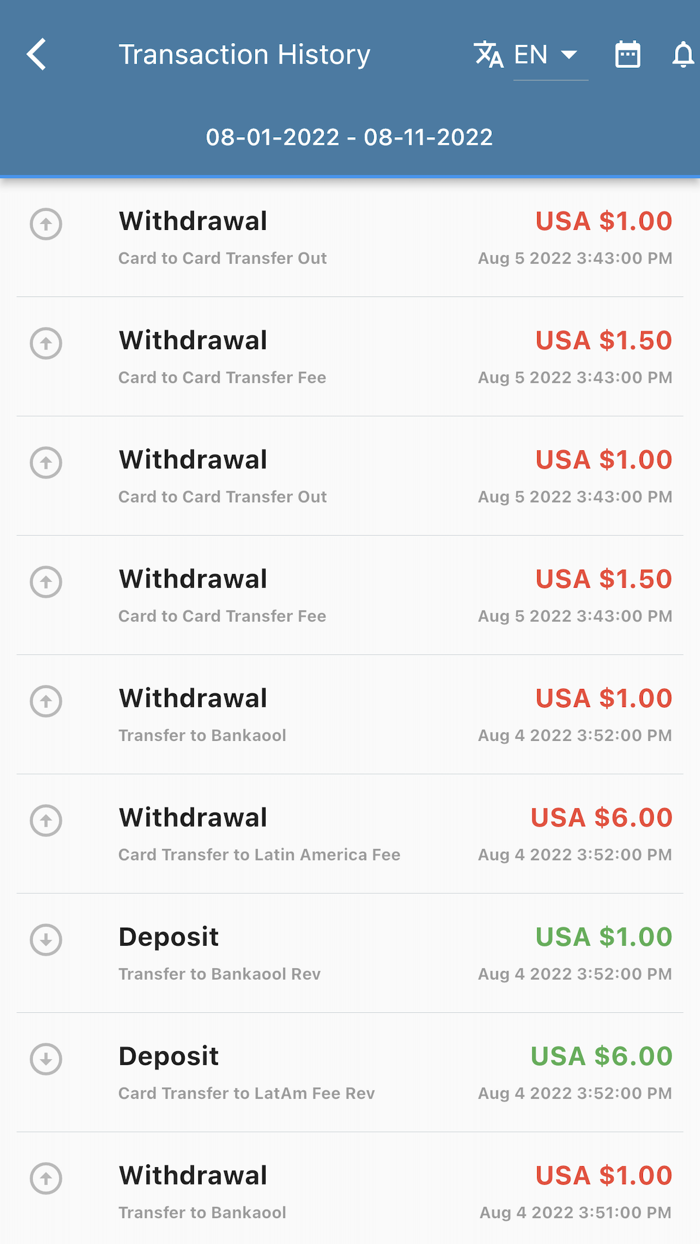Open the calendar date picker icon
This screenshot has width=700, height=1244.
coord(628,54)
